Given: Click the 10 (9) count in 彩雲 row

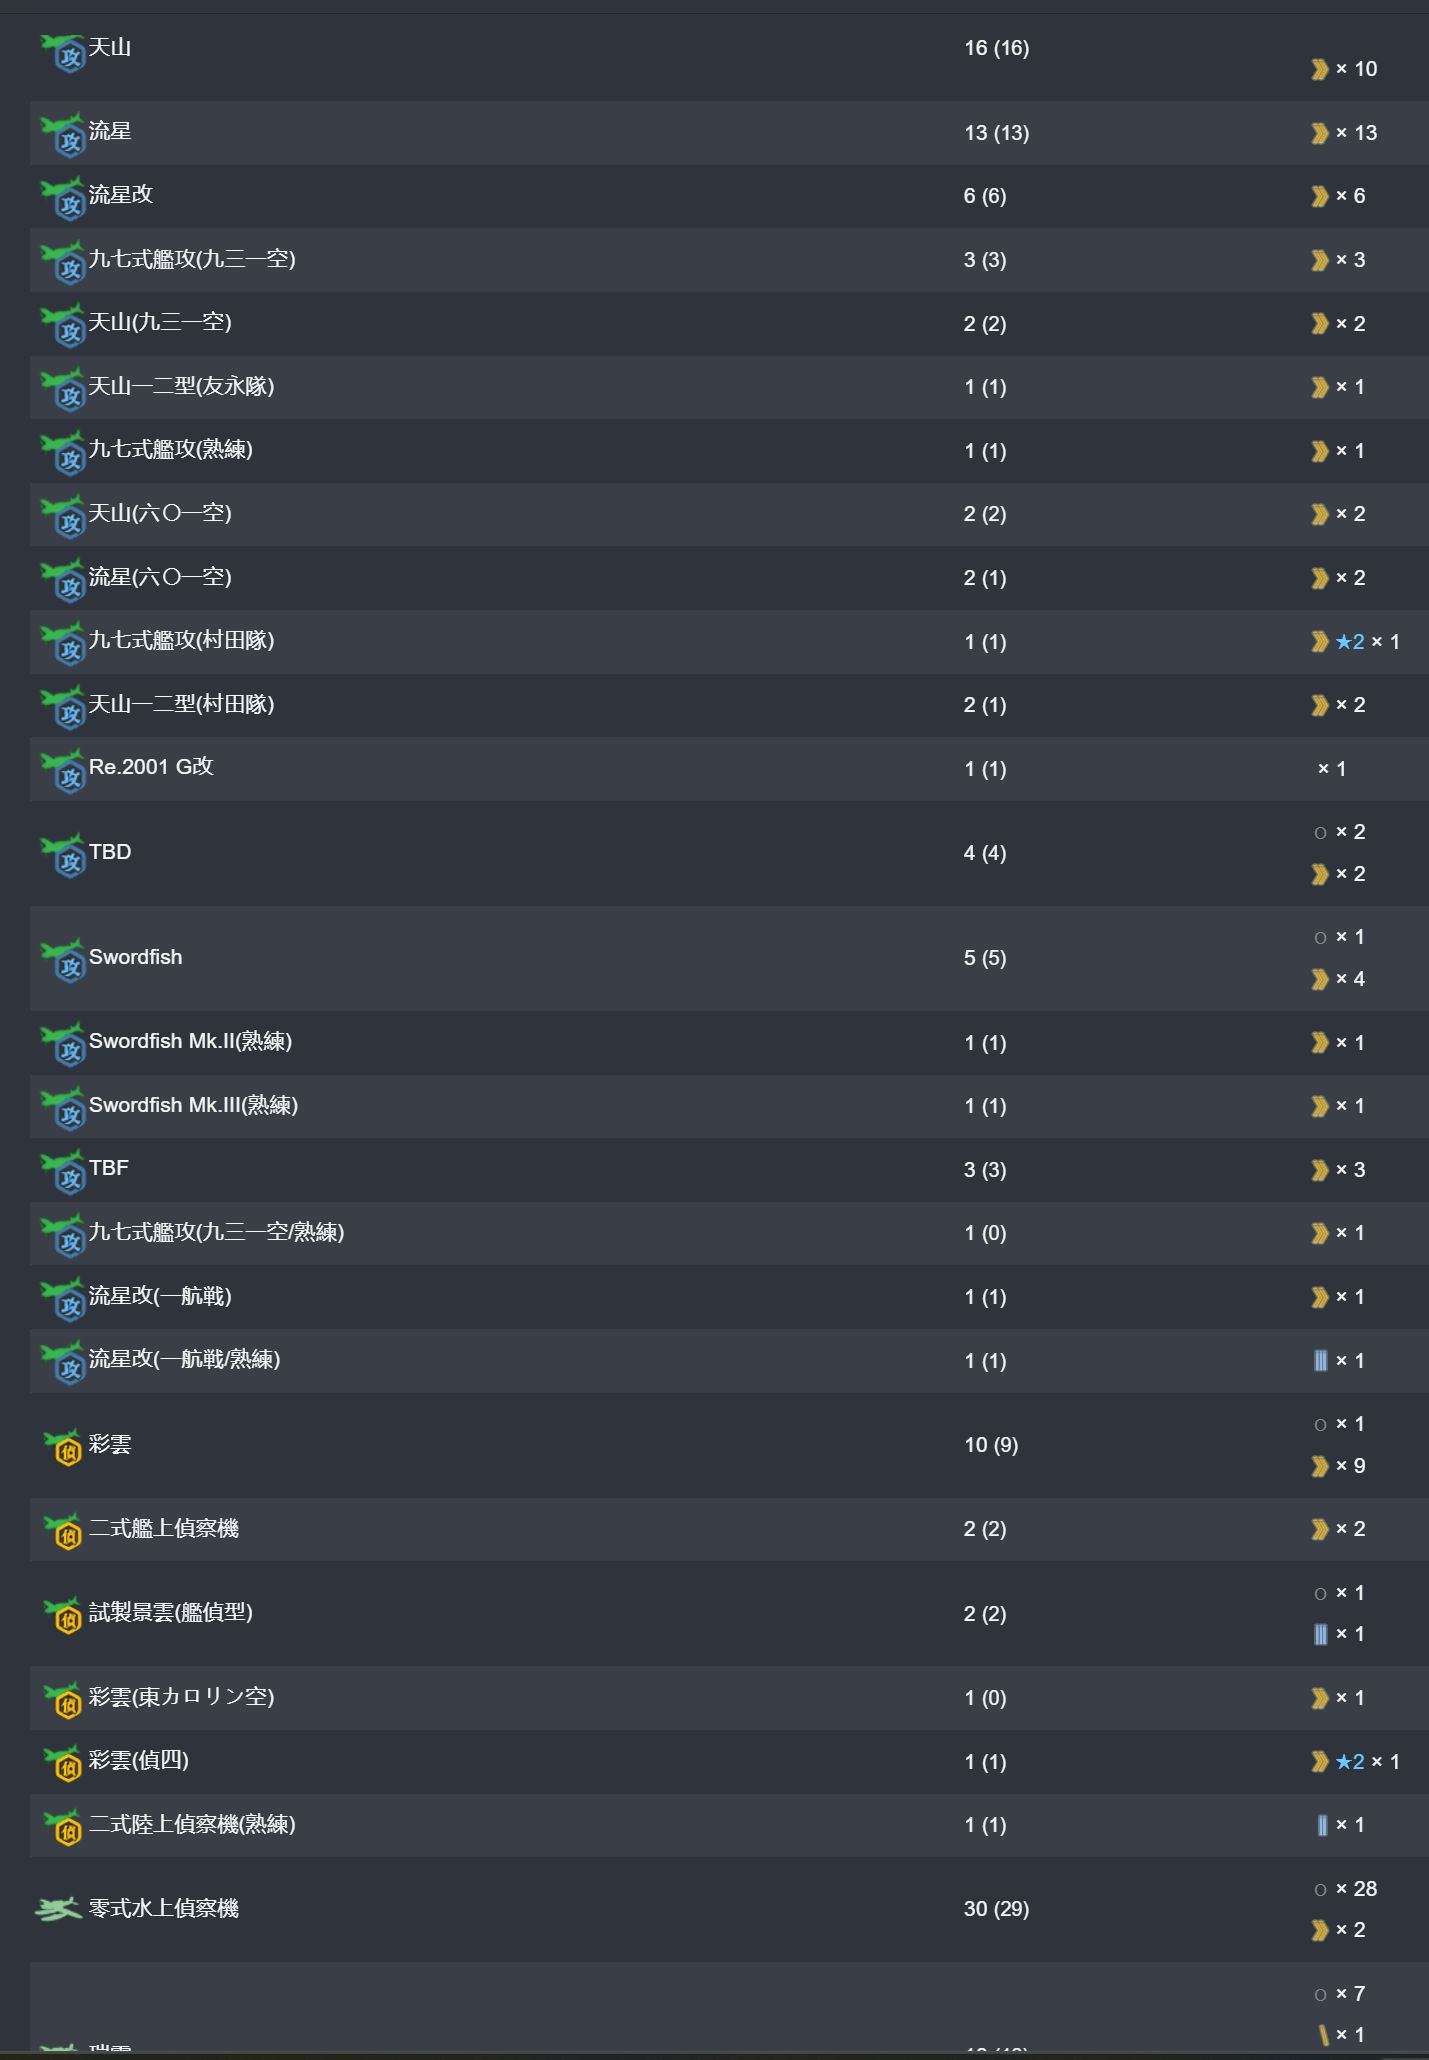Looking at the screenshot, I should (x=991, y=1445).
